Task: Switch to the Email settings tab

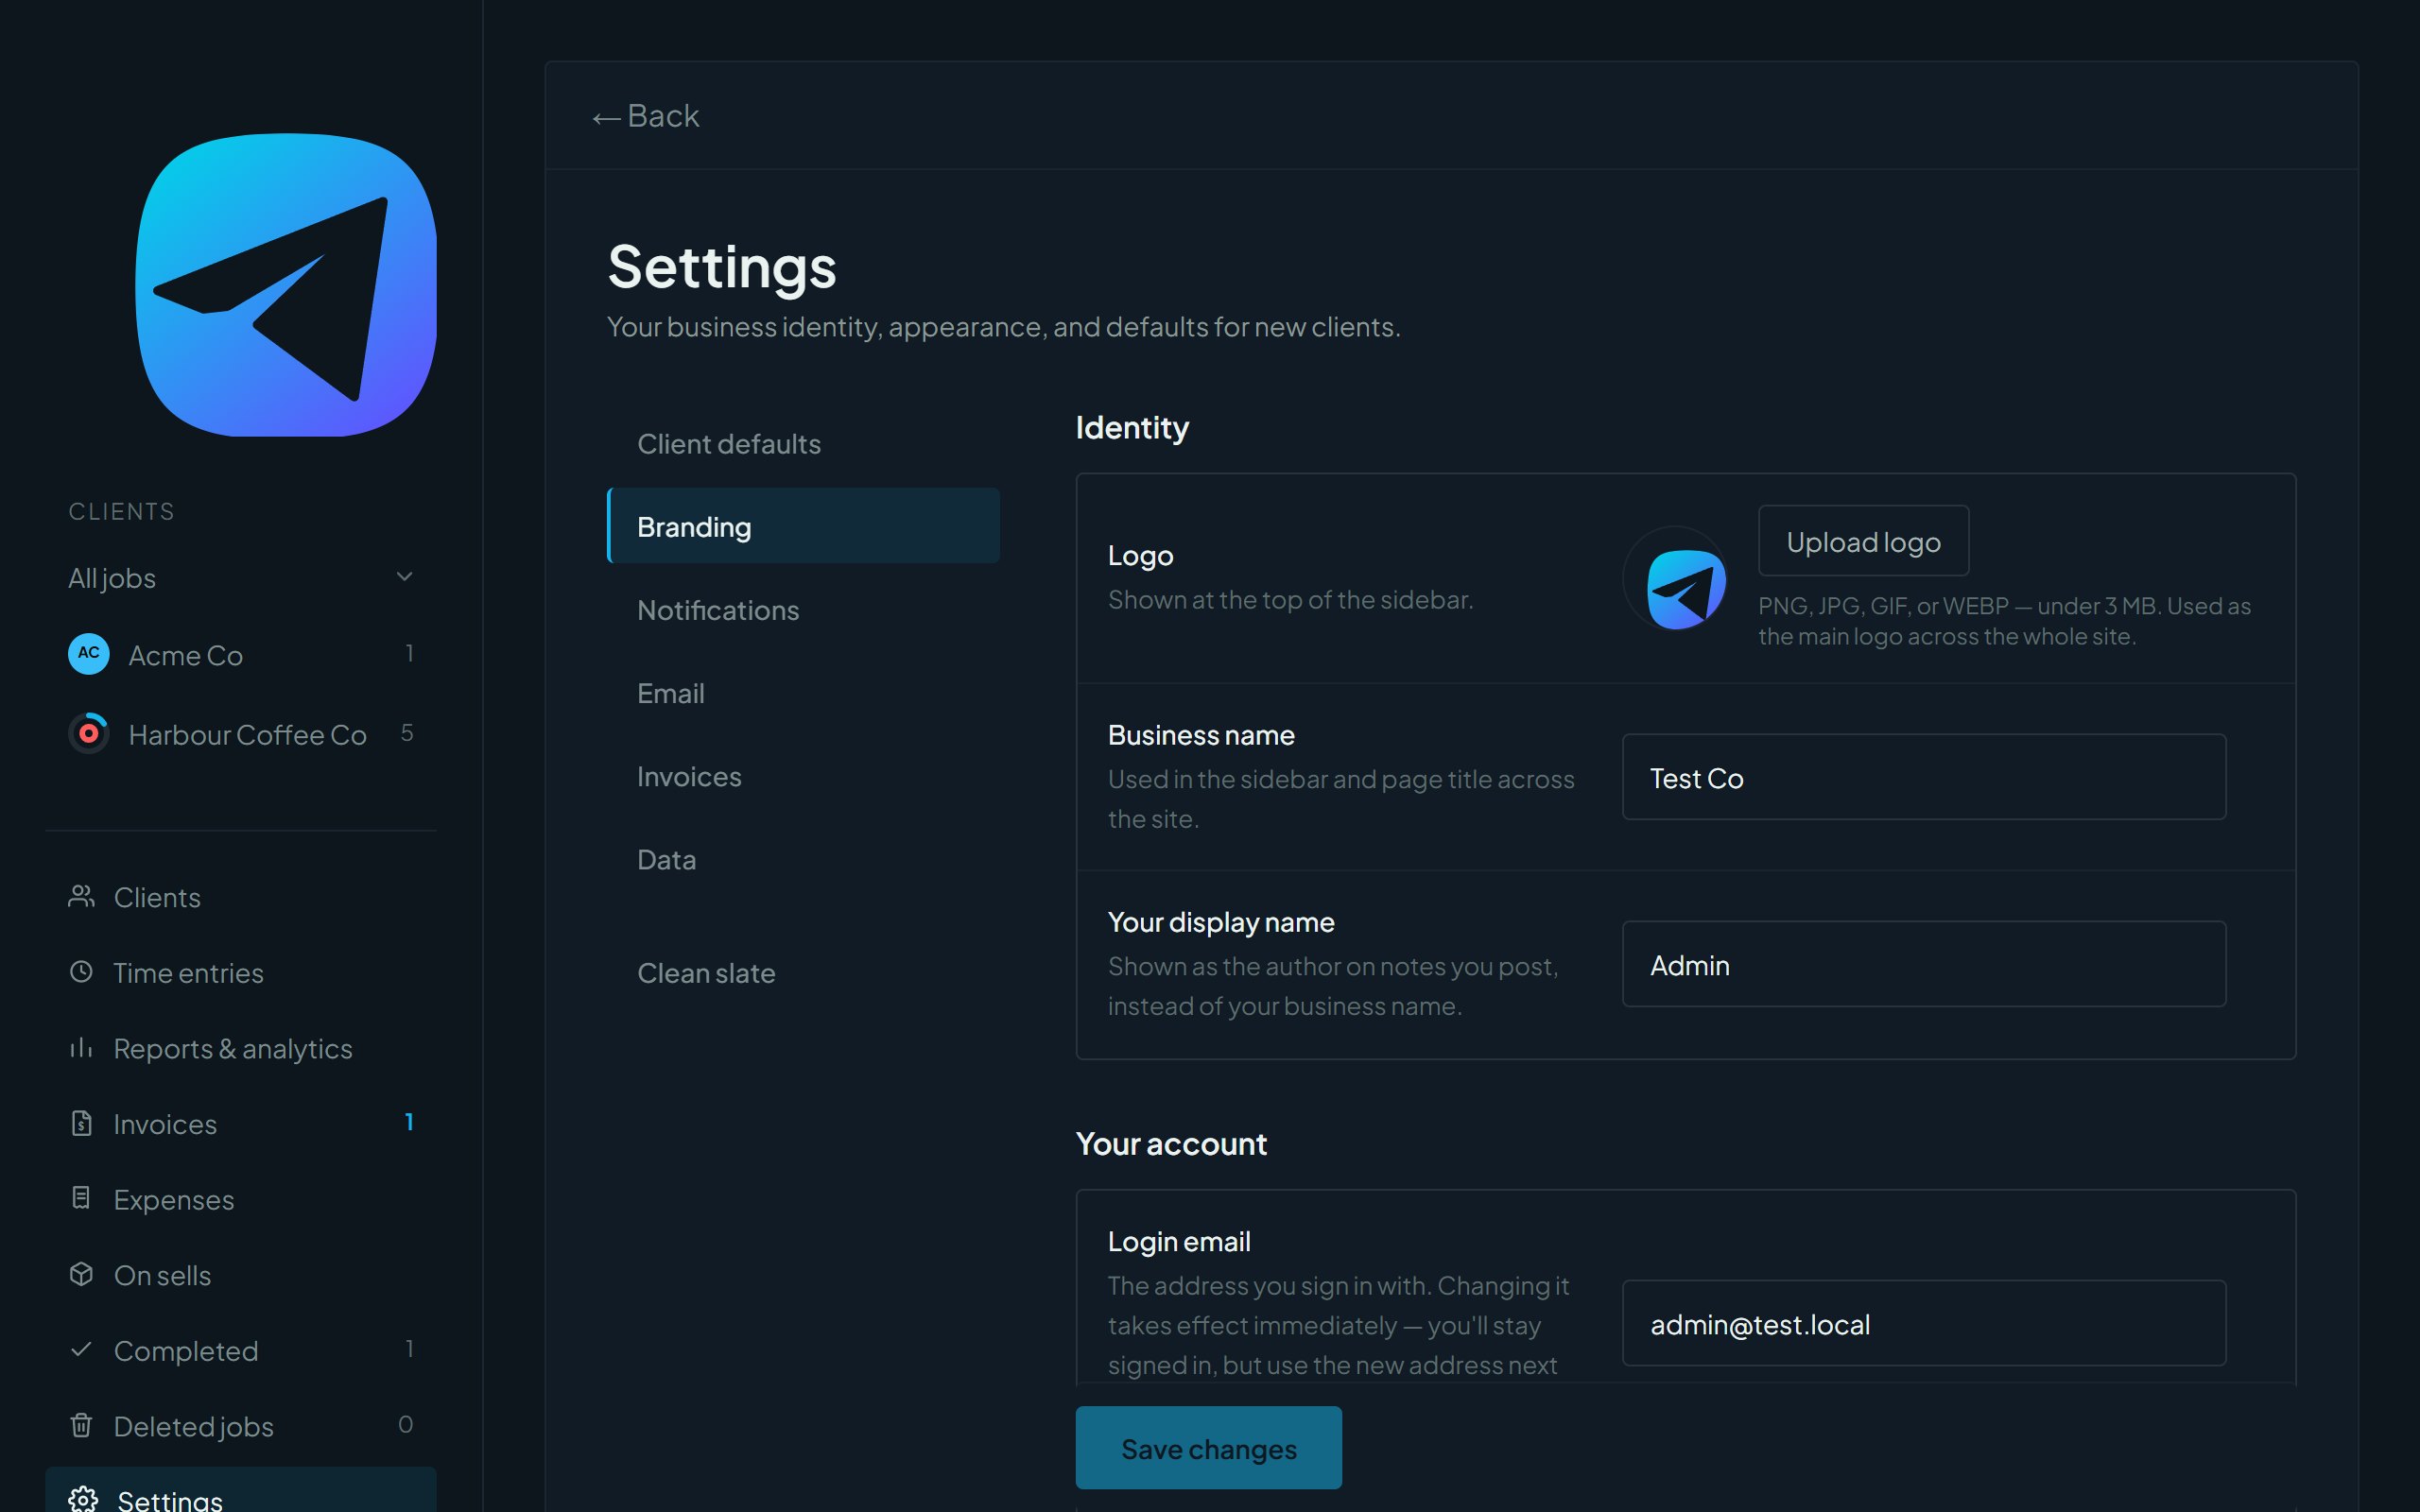Action: click(x=803, y=692)
